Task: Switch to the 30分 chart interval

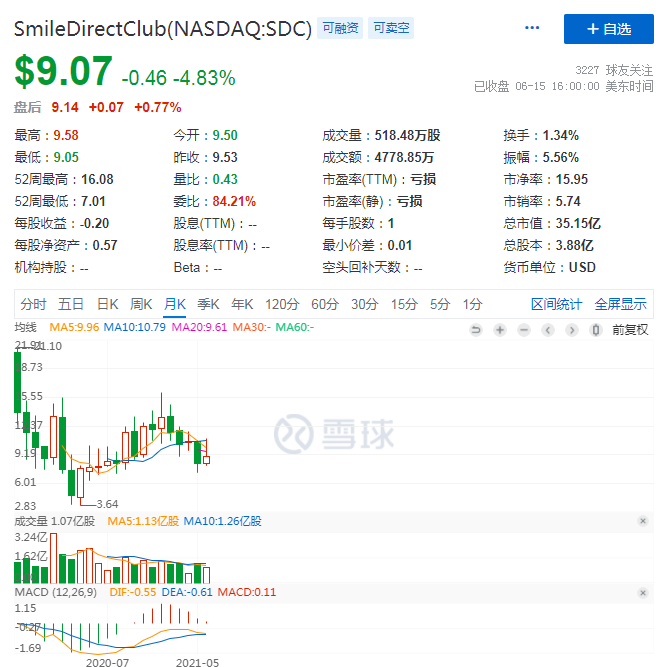Action: [x=365, y=304]
